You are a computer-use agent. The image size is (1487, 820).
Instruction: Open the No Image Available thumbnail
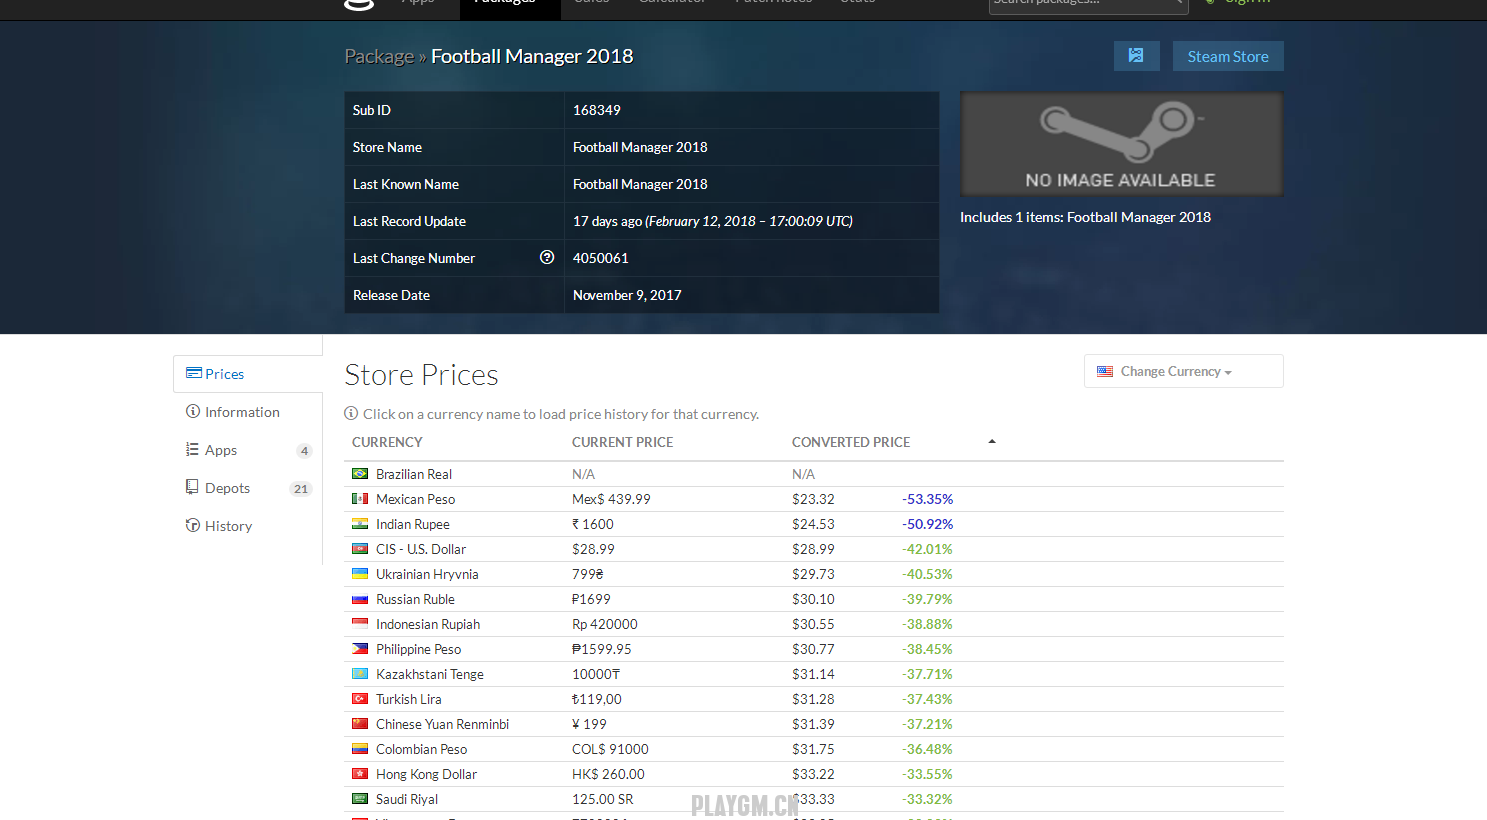coord(1121,144)
